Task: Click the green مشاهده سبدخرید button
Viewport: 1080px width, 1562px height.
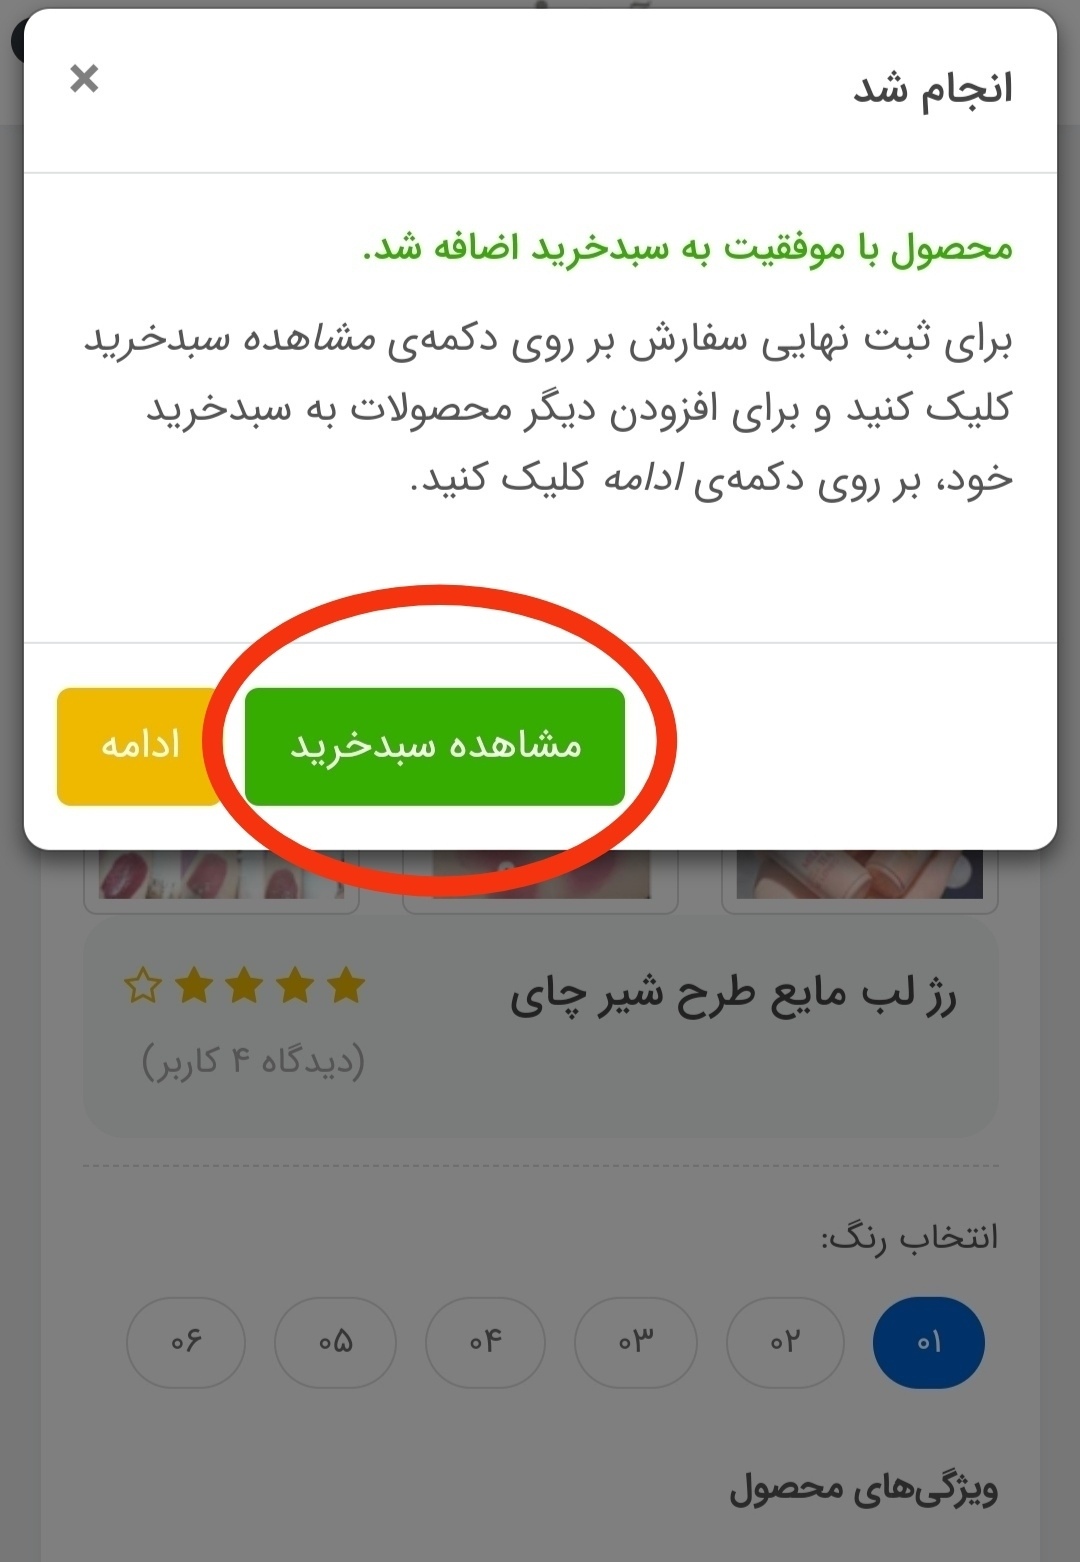Action: coord(435,746)
